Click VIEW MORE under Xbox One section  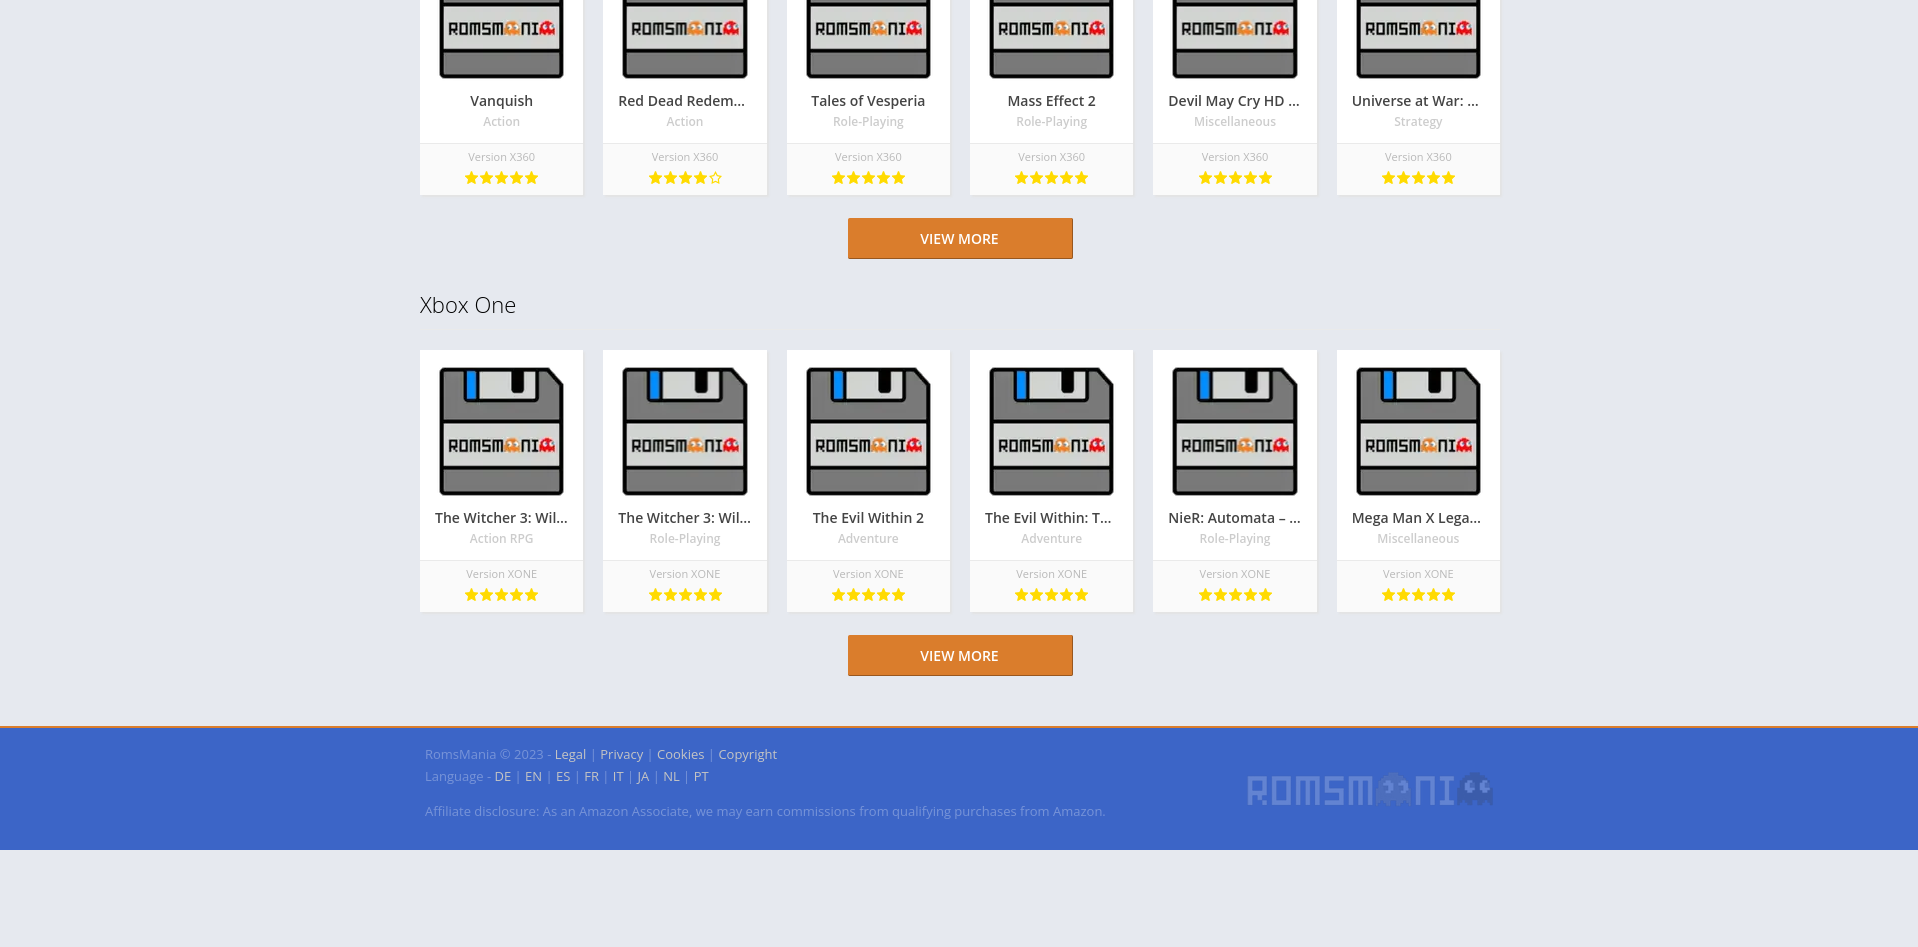[x=959, y=655]
